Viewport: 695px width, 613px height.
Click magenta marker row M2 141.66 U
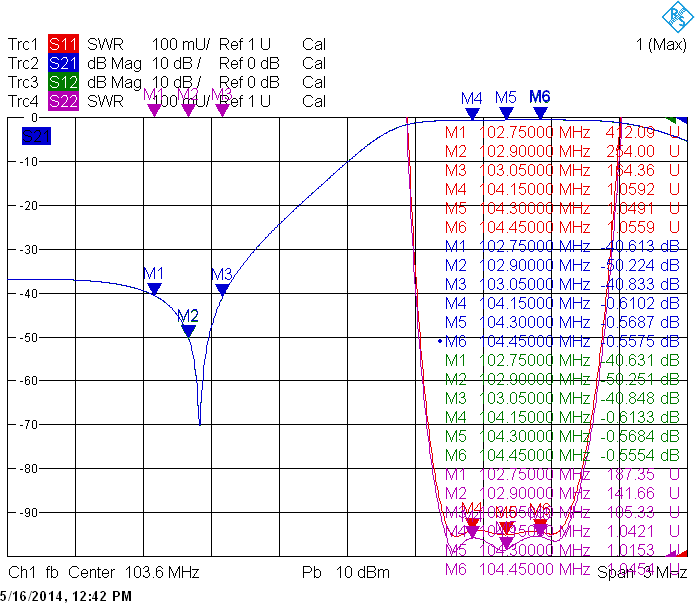pyautogui.click(x=562, y=493)
